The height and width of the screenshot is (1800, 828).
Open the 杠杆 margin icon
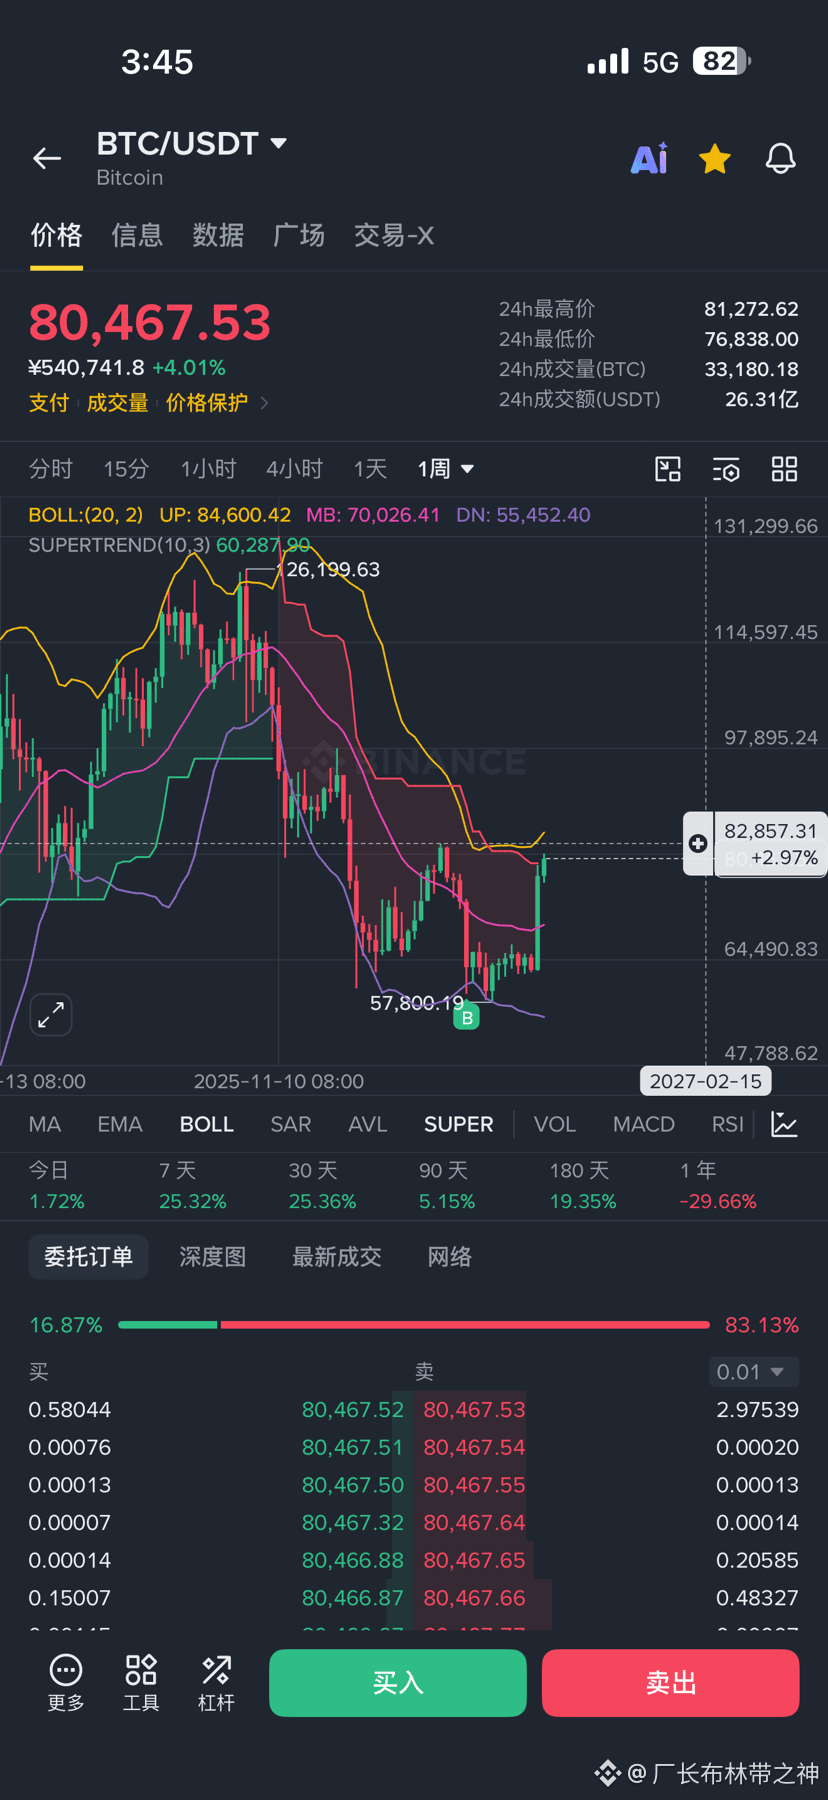pyautogui.click(x=216, y=1683)
